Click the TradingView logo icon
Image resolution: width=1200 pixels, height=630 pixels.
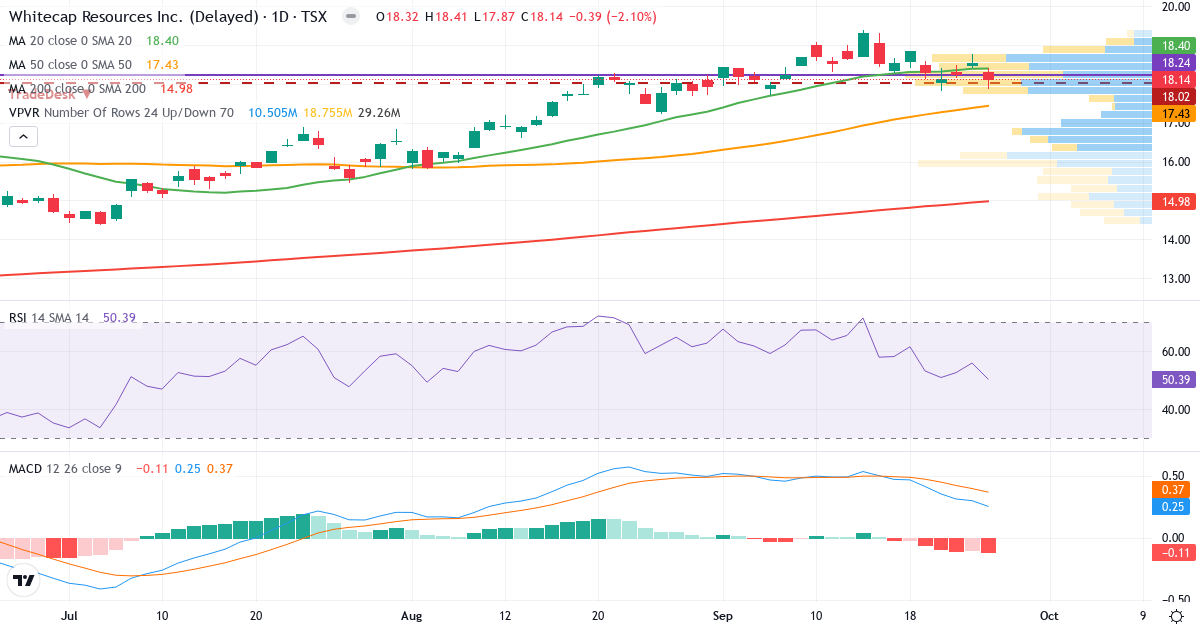pos(23,580)
